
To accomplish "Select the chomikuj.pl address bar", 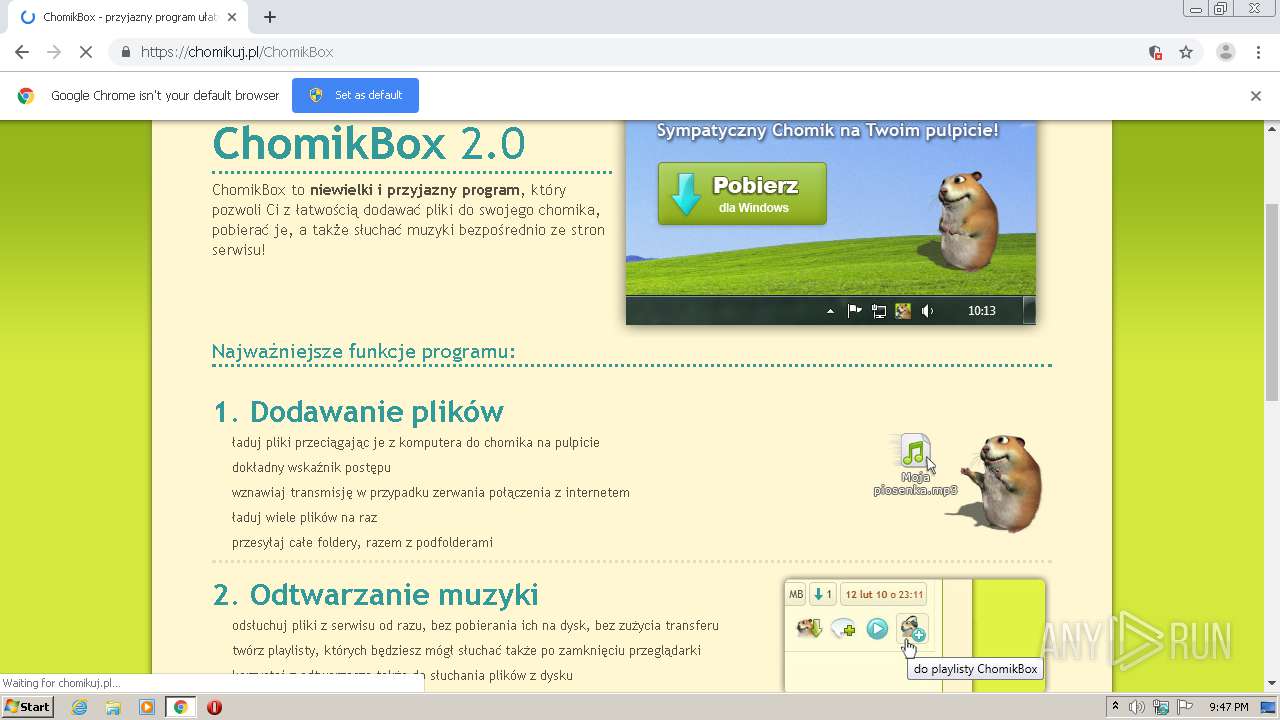I will click(640, 52).
